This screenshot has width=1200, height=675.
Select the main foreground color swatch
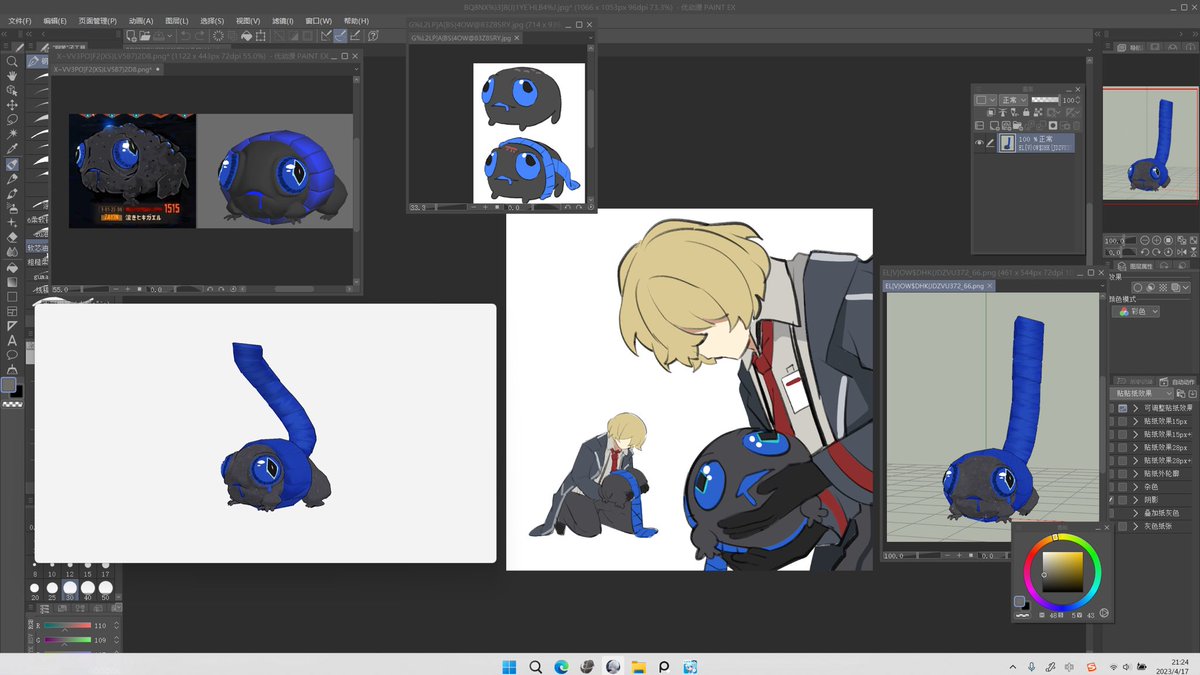coord(8,385)
